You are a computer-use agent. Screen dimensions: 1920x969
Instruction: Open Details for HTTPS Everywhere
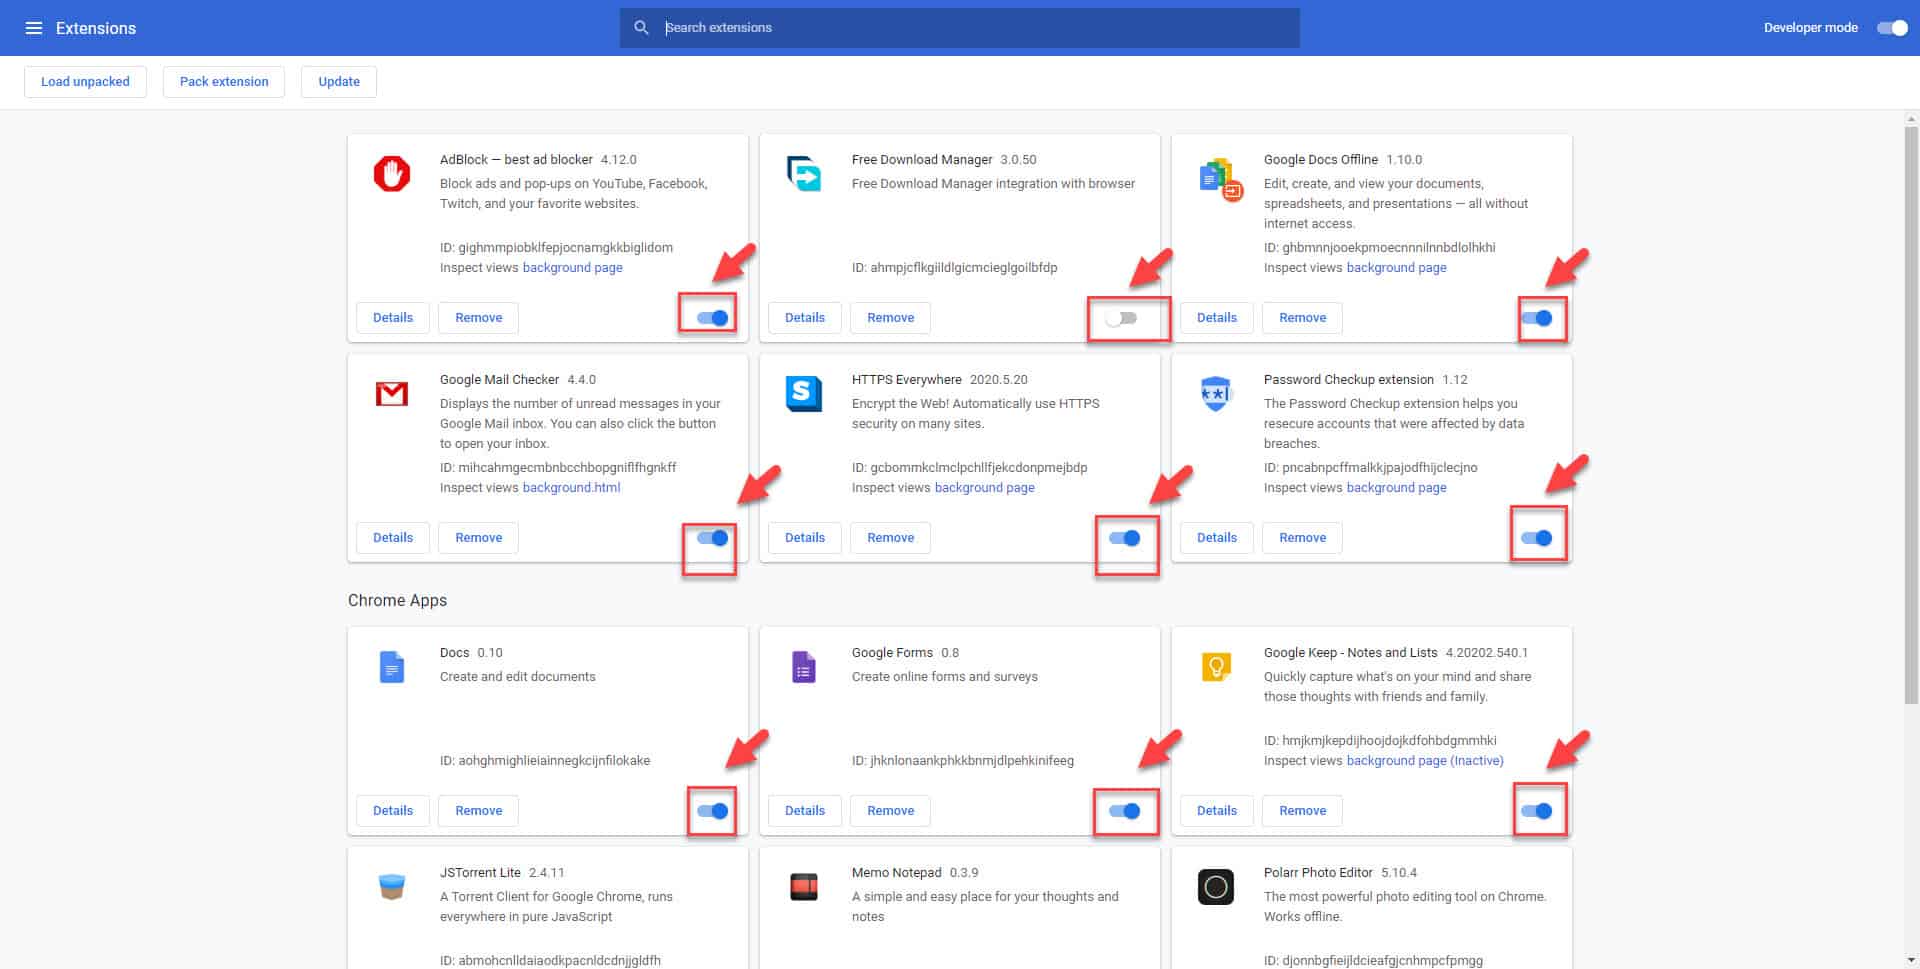805,538
